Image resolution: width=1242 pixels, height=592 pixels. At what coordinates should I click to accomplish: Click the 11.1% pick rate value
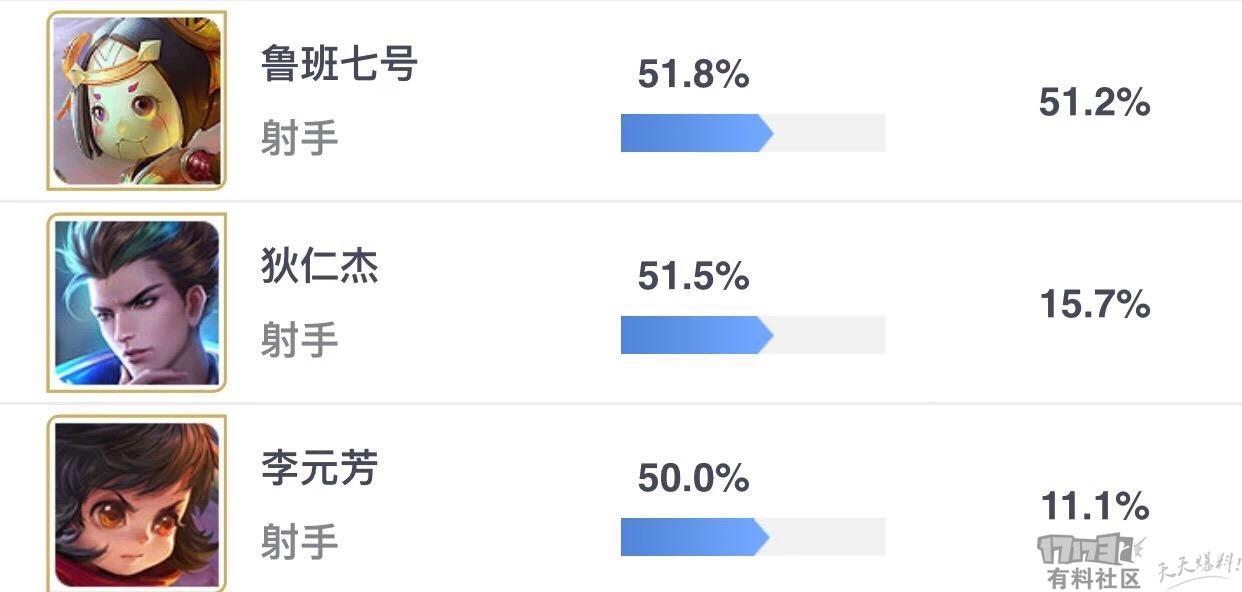[1094, 507]
